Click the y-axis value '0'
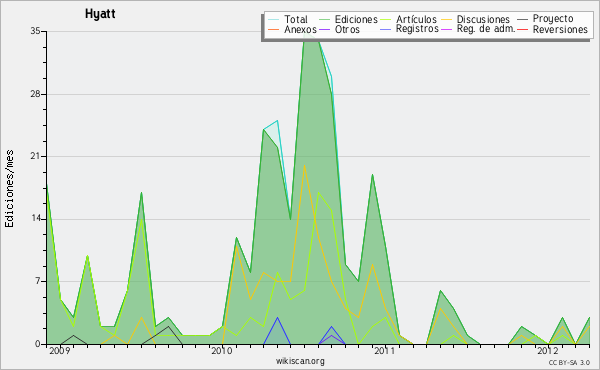Screen dimensions: 600x370 tap(38, 344)
